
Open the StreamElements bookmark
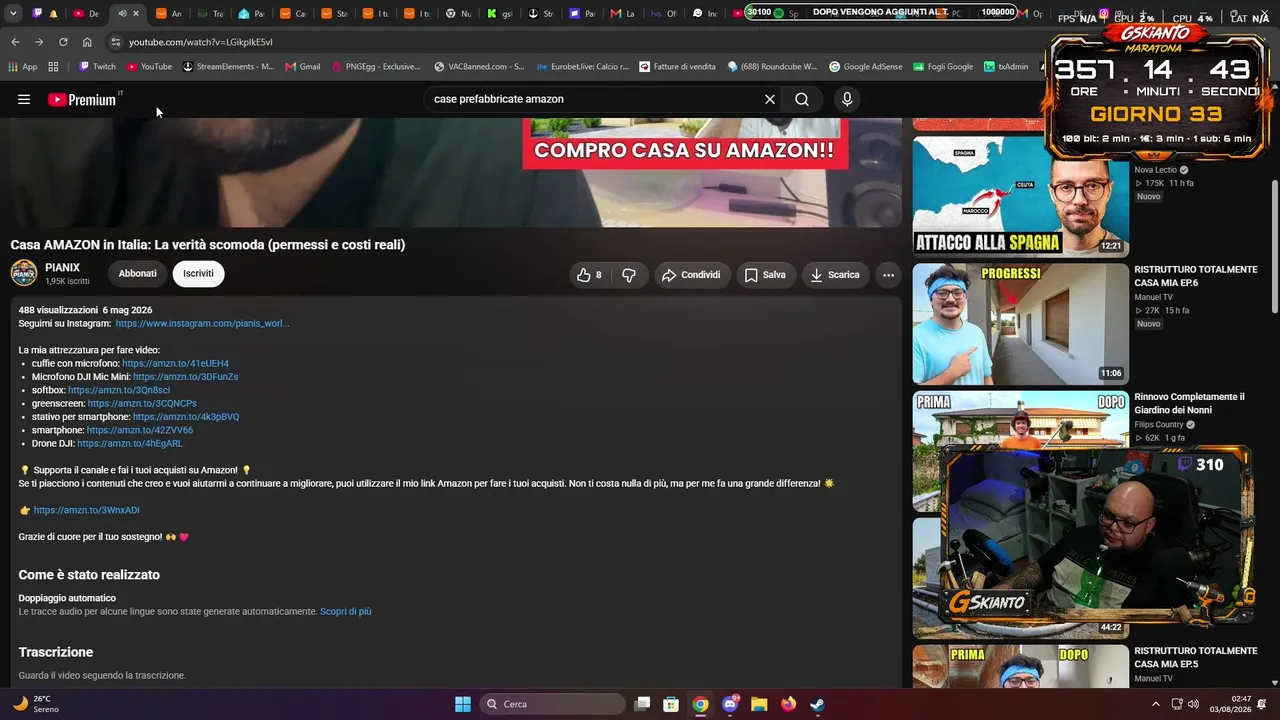[x=228, y=67]
